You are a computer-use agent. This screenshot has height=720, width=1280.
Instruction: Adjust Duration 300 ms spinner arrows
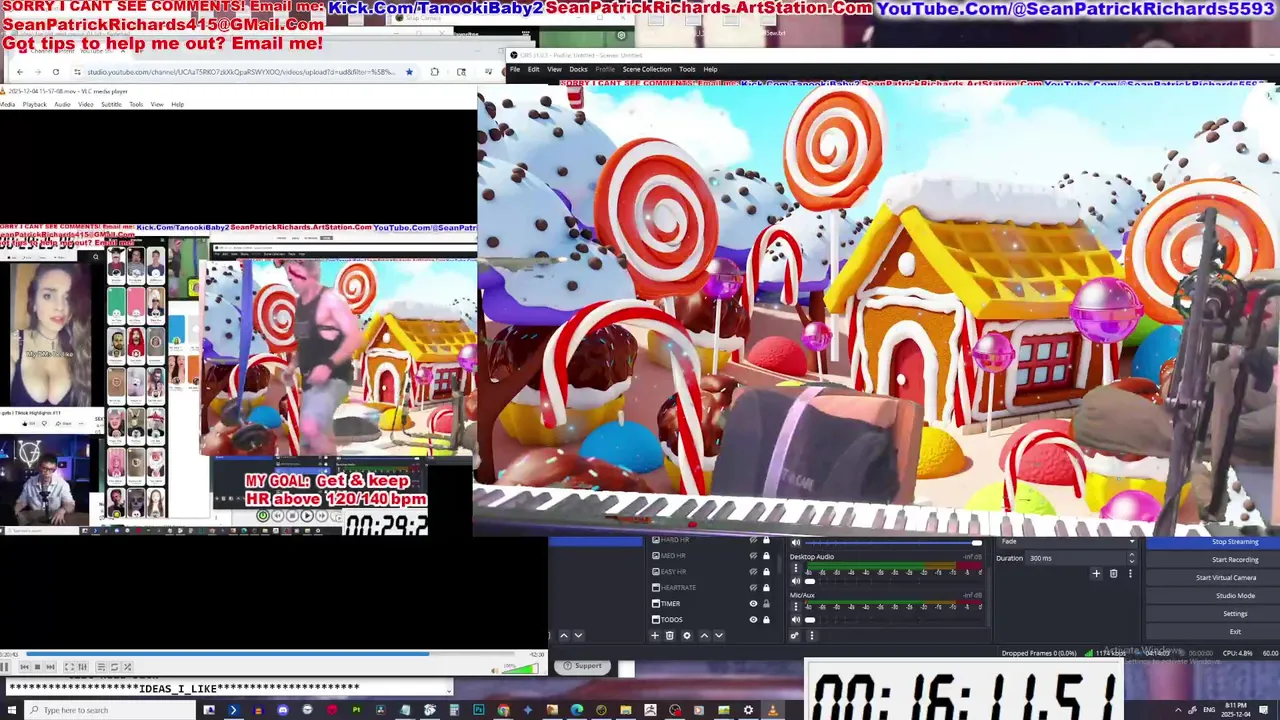[1132, 558]
